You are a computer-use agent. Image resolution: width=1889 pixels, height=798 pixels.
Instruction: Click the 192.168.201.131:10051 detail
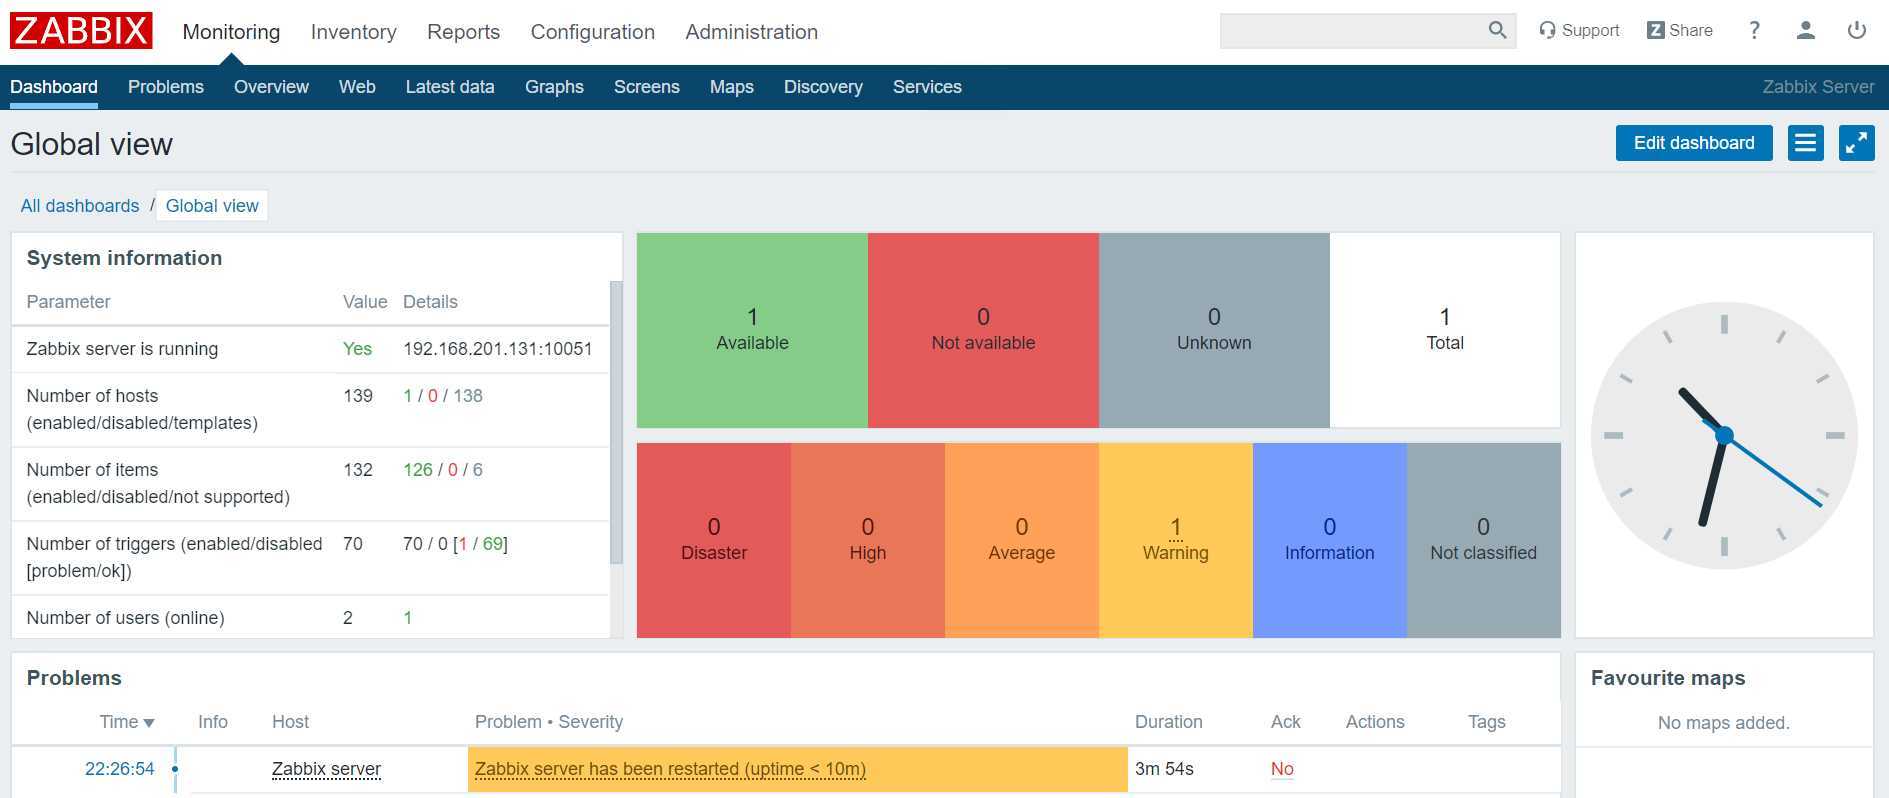498,349
